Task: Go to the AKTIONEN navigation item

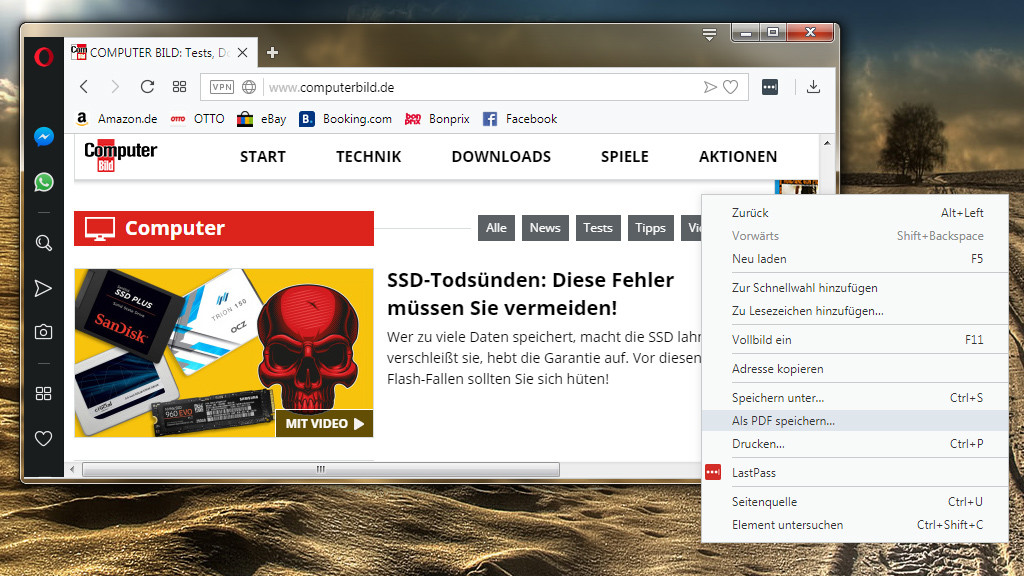Action: coord(738,157)
